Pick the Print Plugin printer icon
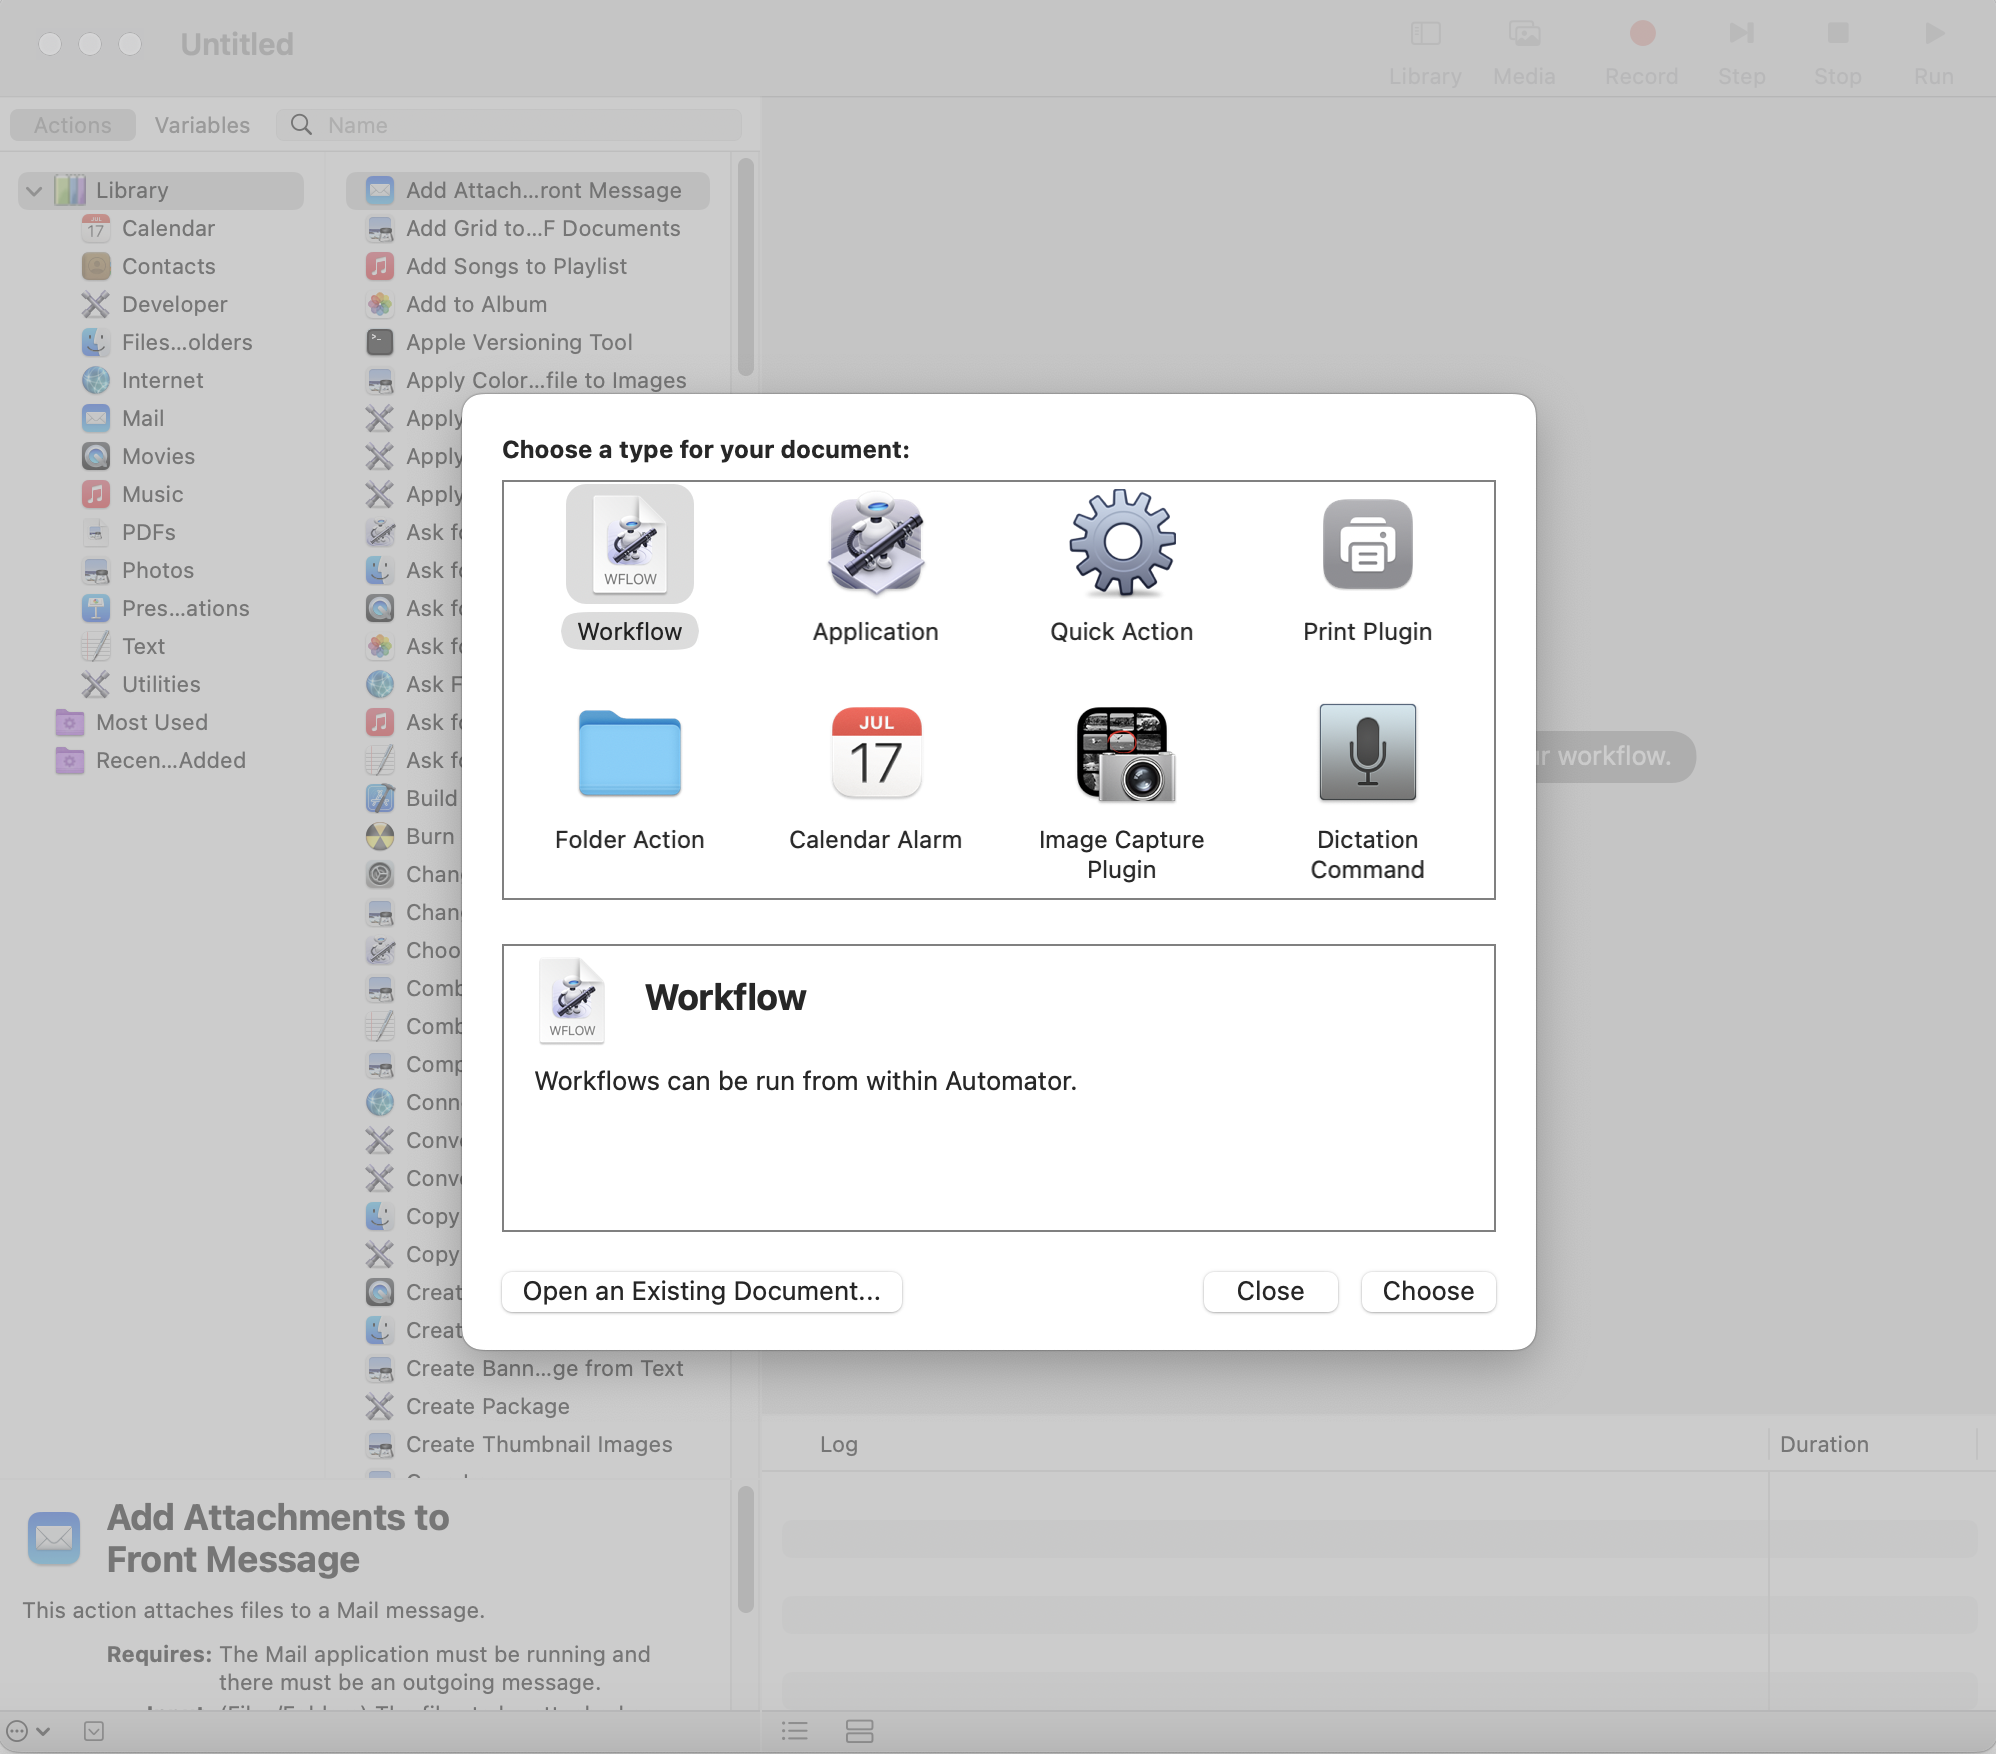This screenshot has height=1754, width=1996. coord(1368,545)
